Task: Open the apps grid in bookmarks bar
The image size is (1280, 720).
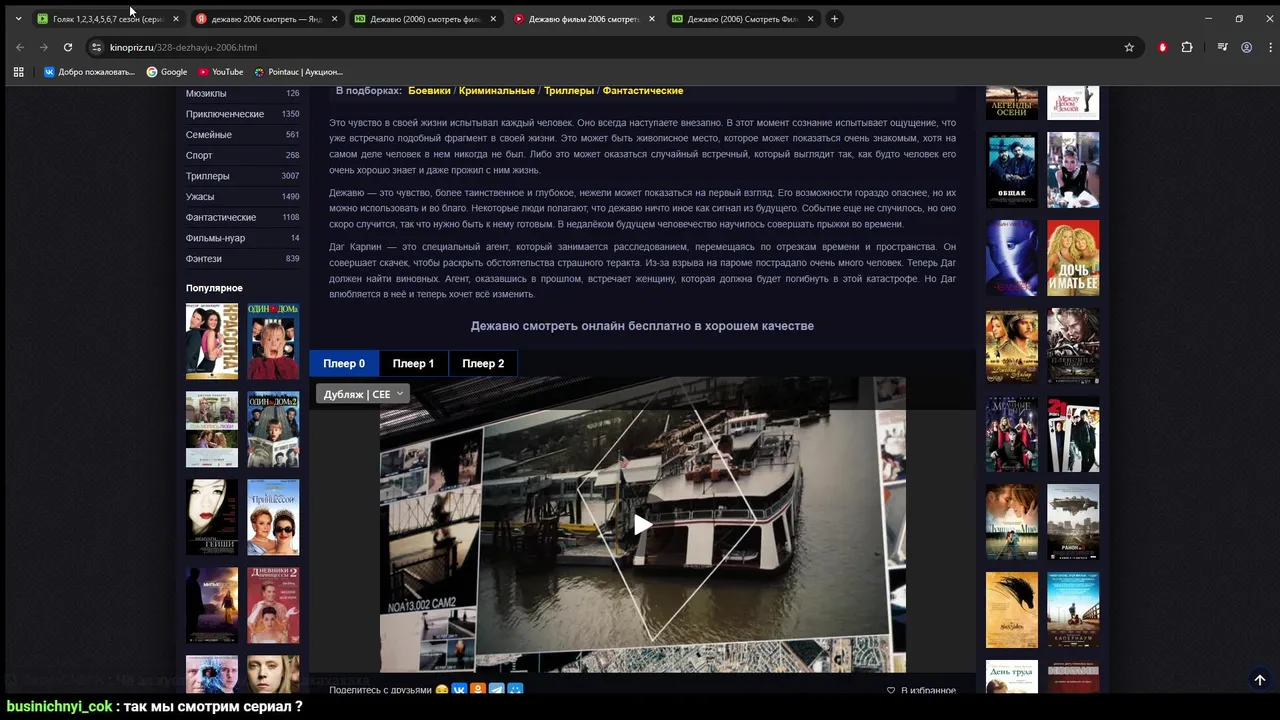Action: pyautogui.click(x=18, y=72)
